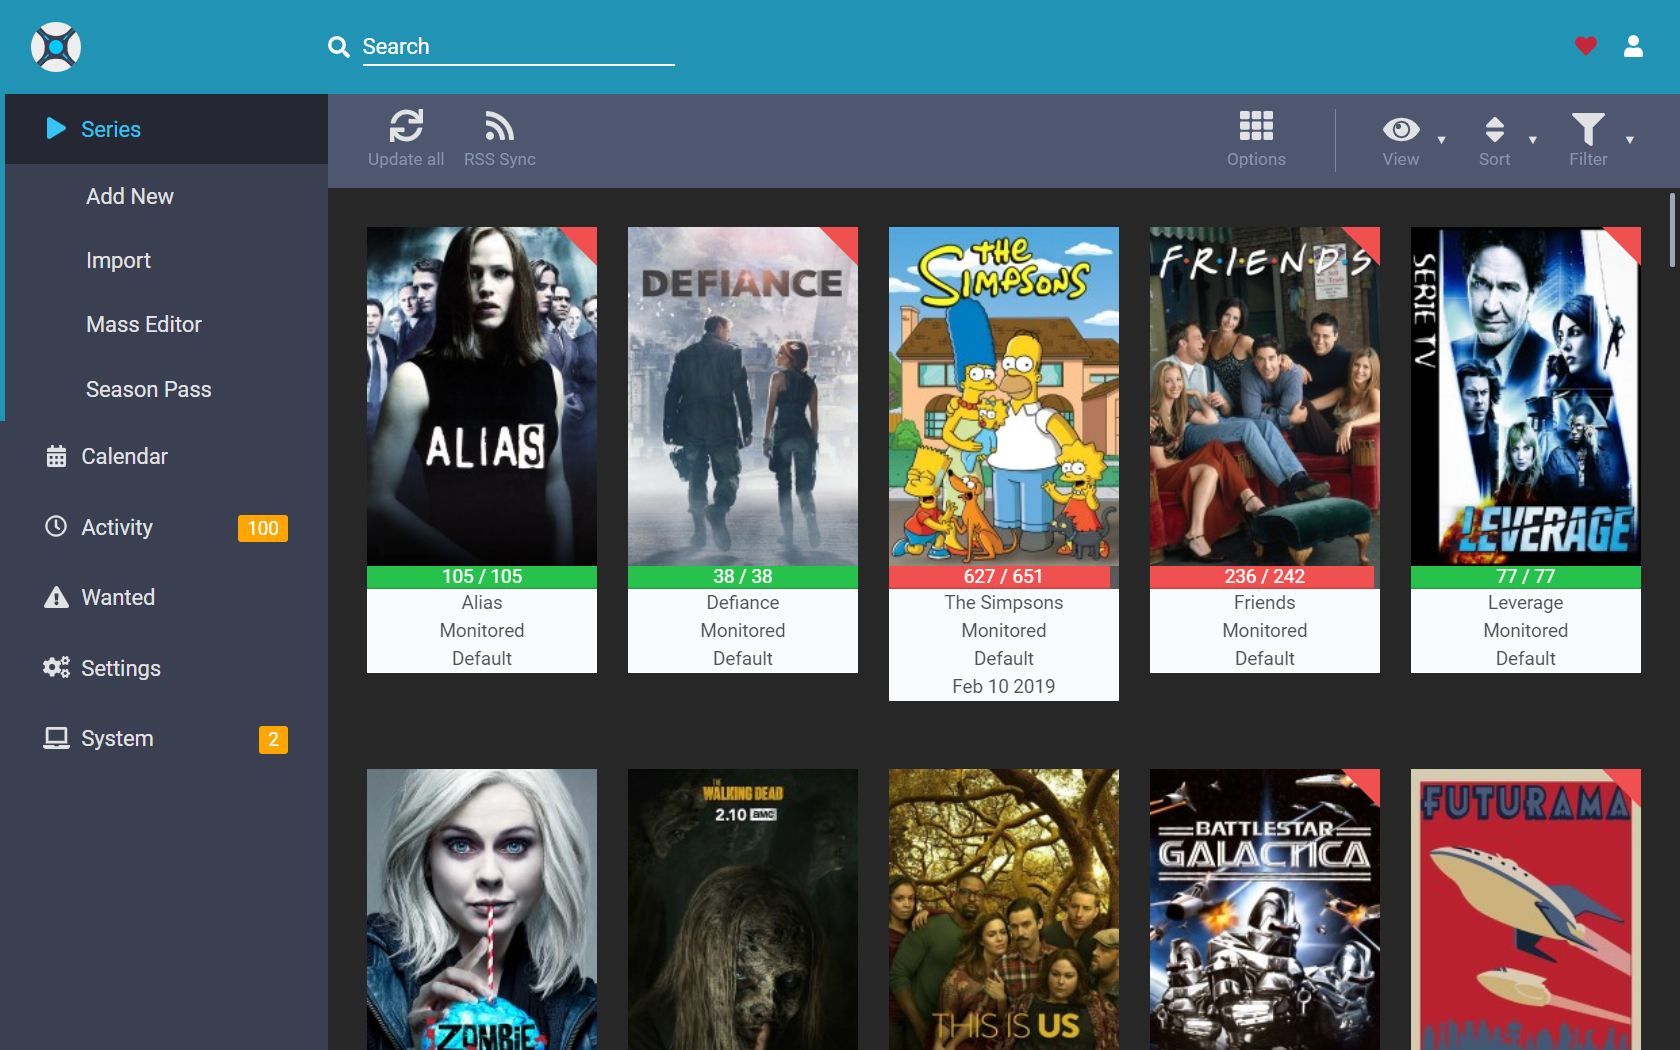Open Settings label in sidebar
This screenshot has width=1680, height=1050.
coord(121,668)
